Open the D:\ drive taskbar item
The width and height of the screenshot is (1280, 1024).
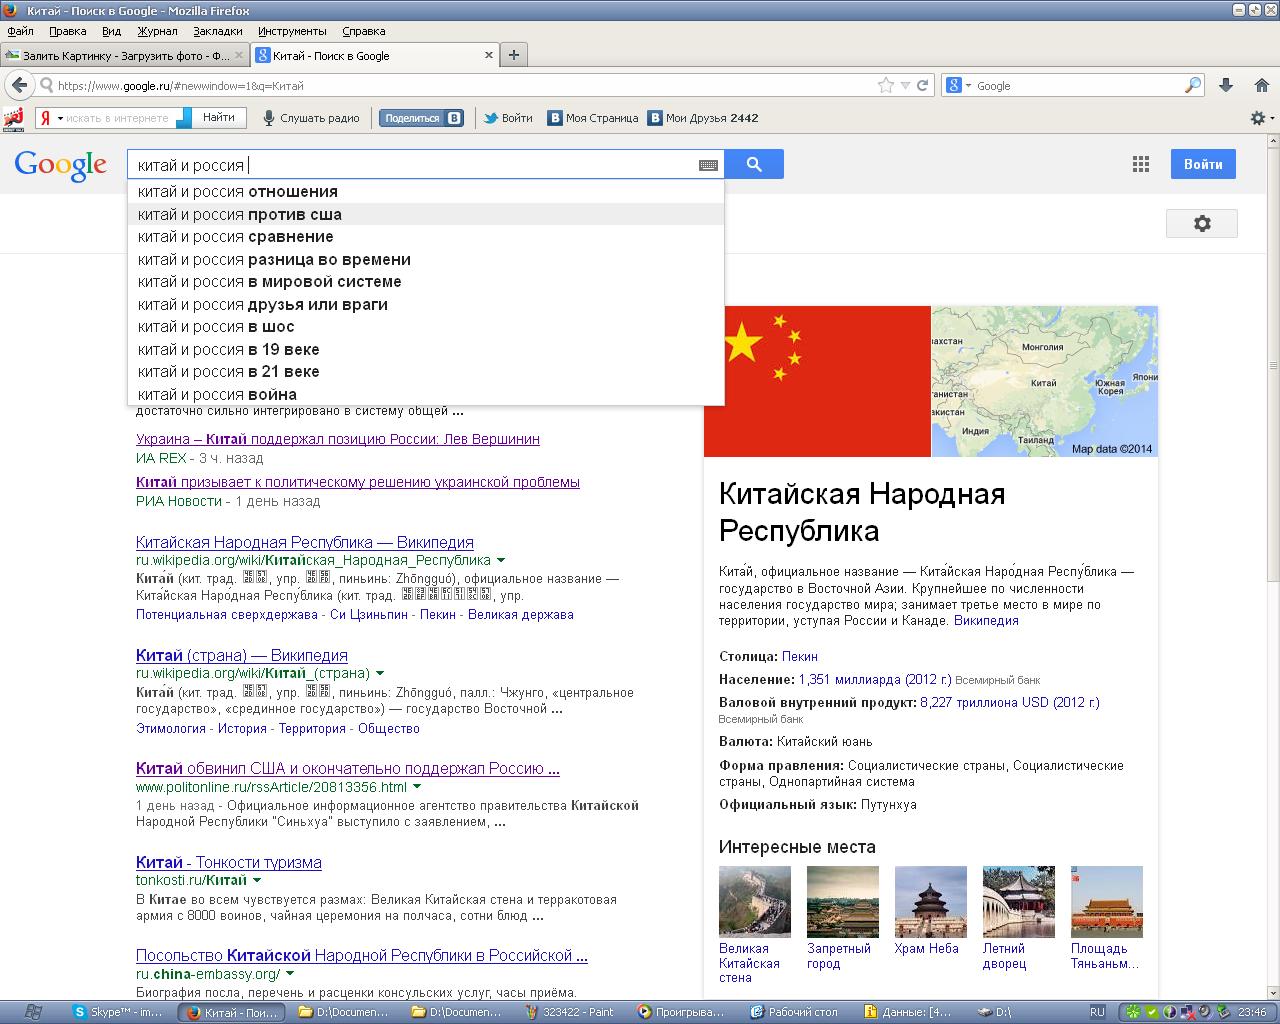click(x=1026, y=1012)
